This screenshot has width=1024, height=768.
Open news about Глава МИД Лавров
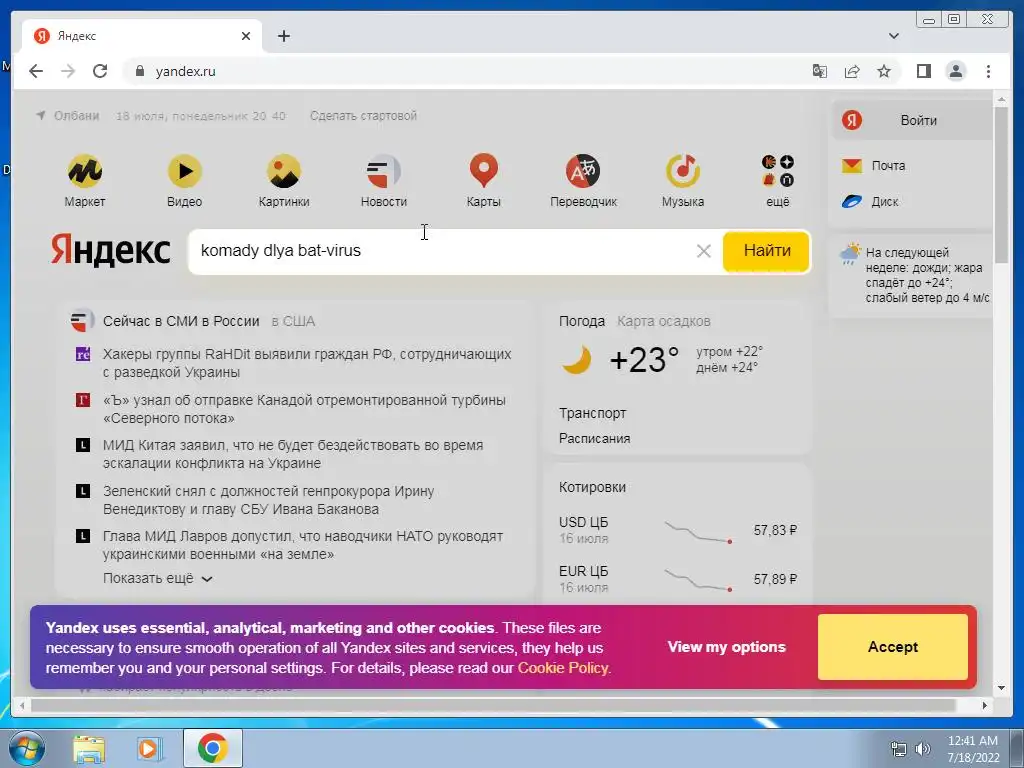303,545
